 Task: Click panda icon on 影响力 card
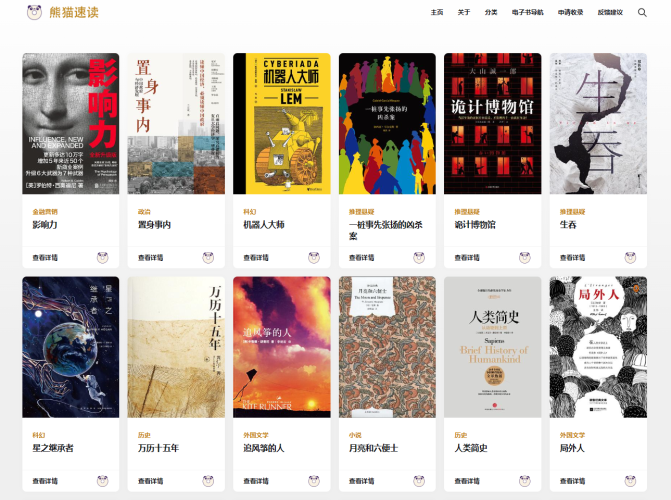coord(102,257)
